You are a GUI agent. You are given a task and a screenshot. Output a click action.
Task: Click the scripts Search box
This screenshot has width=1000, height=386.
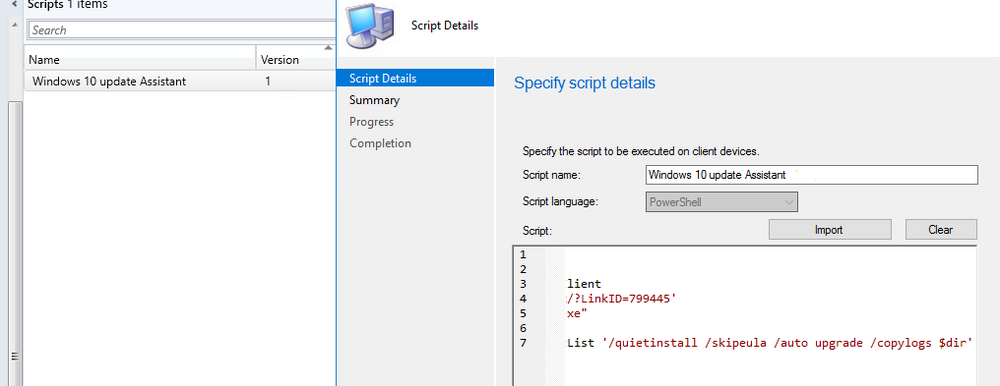(182, 30)
